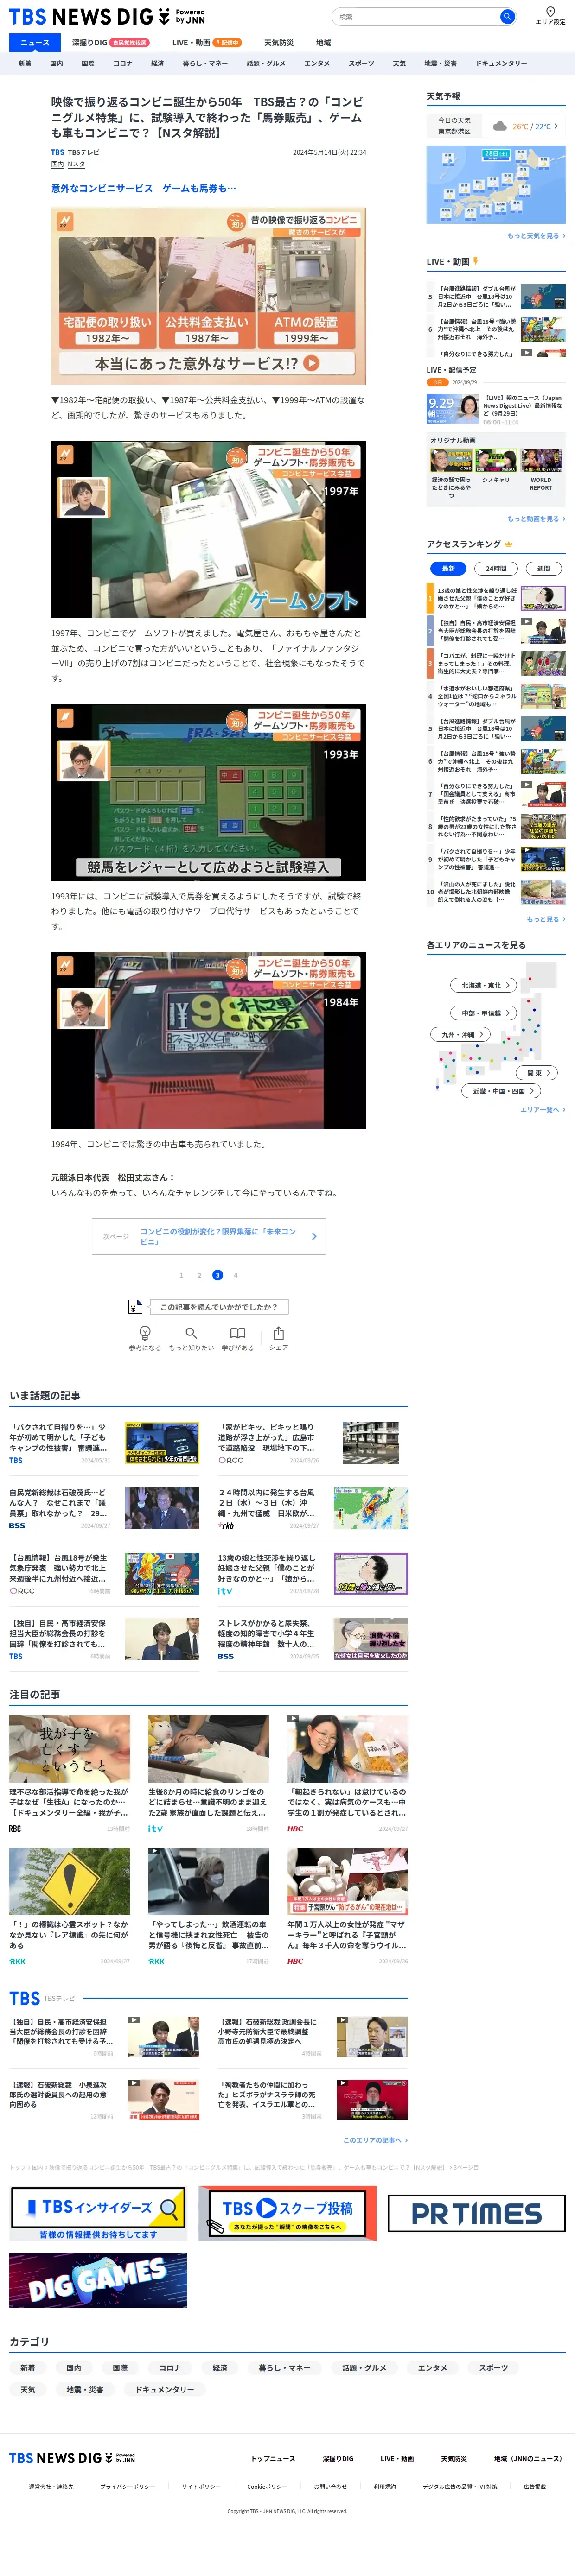
Task: Open ranking item 3 コバエ thumbnail
Action: (x=543, y=663)
